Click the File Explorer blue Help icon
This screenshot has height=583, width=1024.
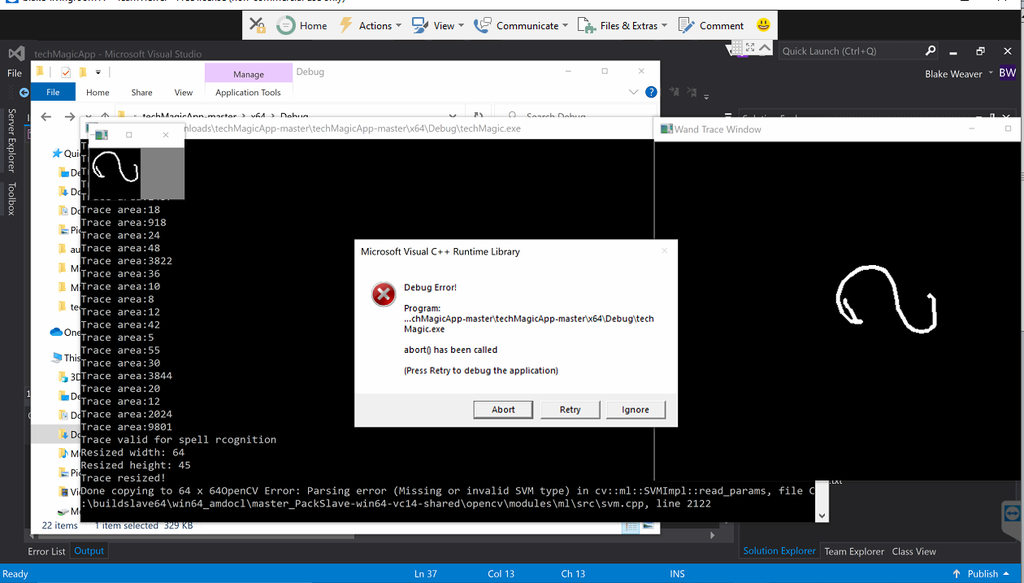tap(651, 92)
